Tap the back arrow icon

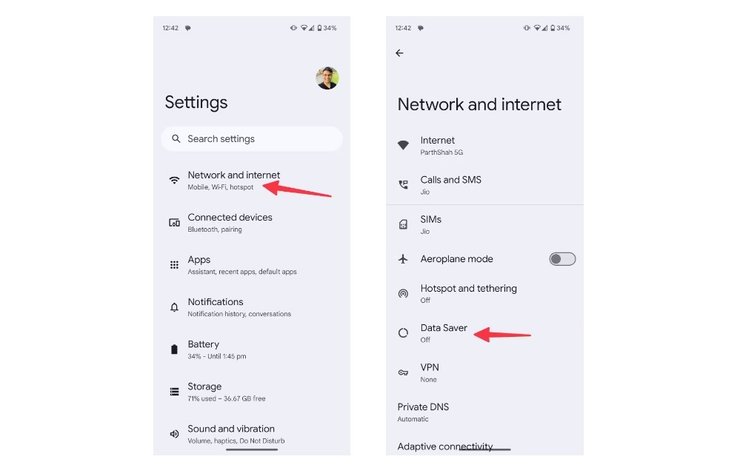399,53
